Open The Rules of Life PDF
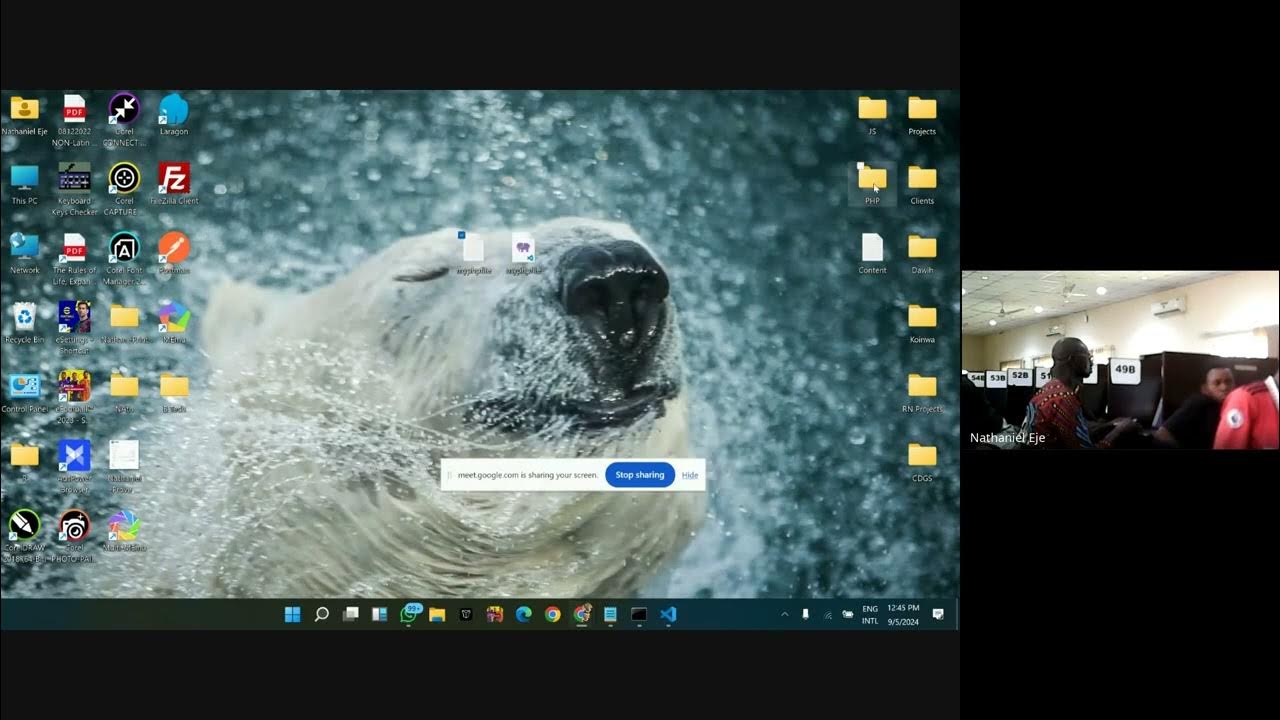 click(74, 258)
